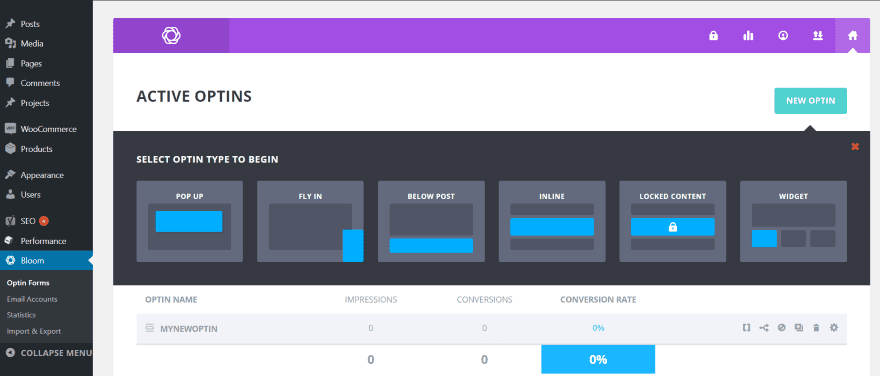Open Email Accounts submenu item

point(32,299)
